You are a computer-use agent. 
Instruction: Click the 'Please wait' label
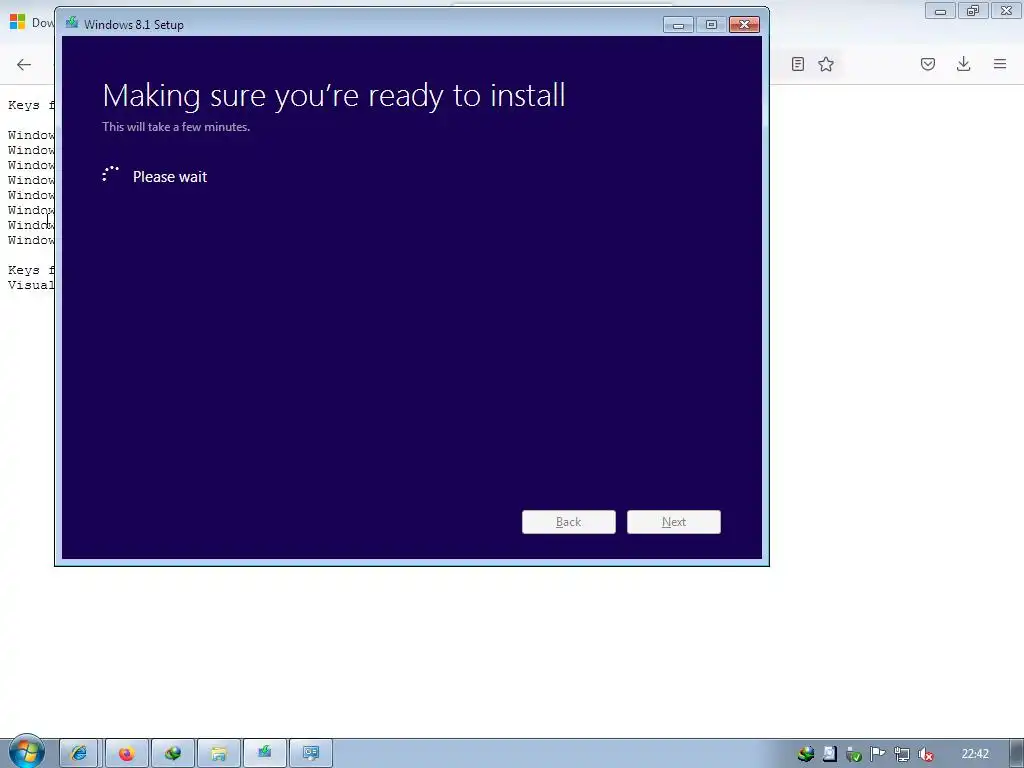[x=170, y=177]
